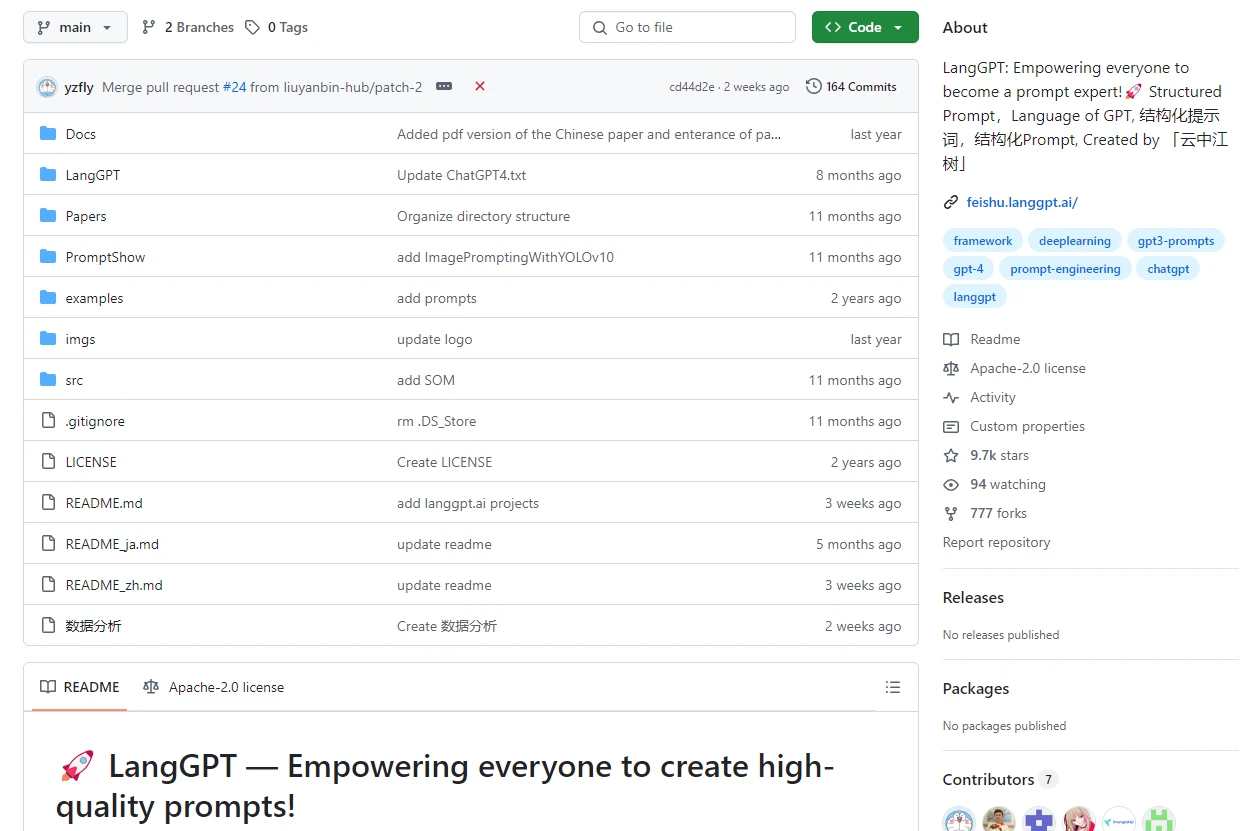View the 164 Commits history
This screenshot has height=831, width=1249.
(851, 87)
